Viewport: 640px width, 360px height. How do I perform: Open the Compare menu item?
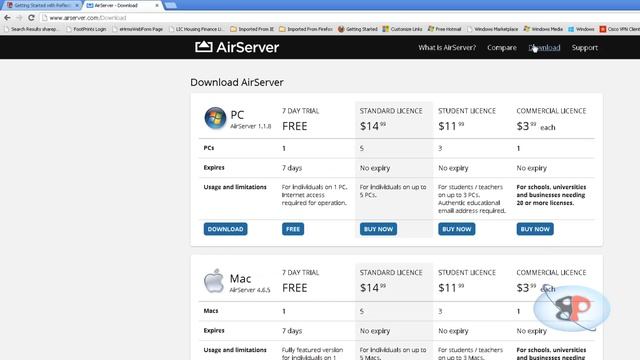click(x=502, y=48)
